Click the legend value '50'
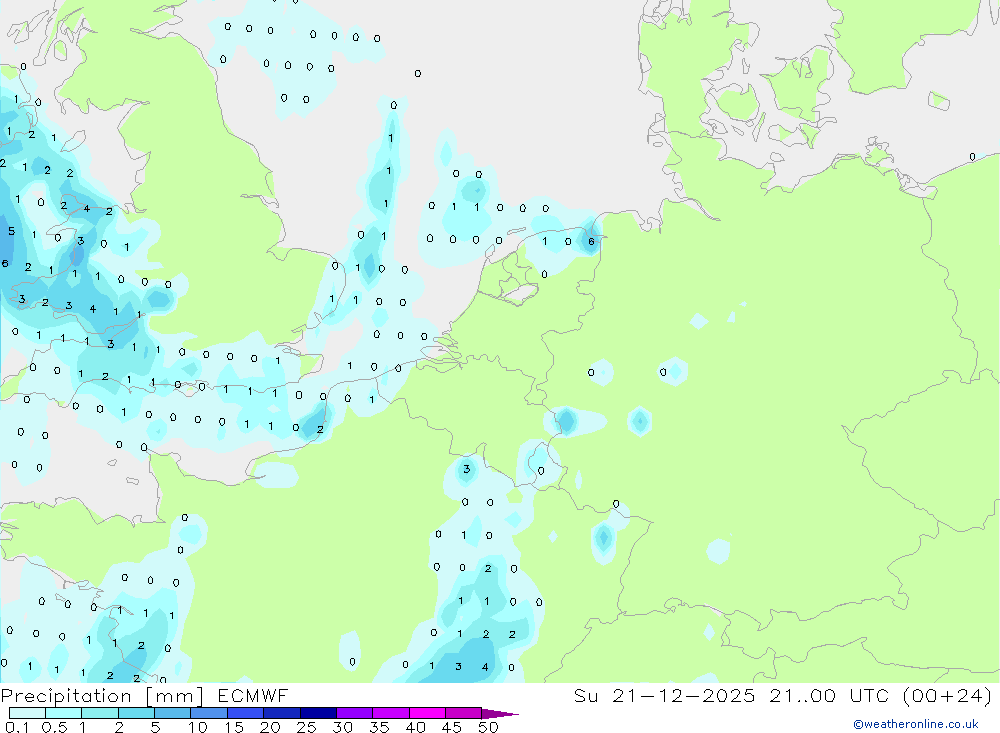 [x=488, y=727]
